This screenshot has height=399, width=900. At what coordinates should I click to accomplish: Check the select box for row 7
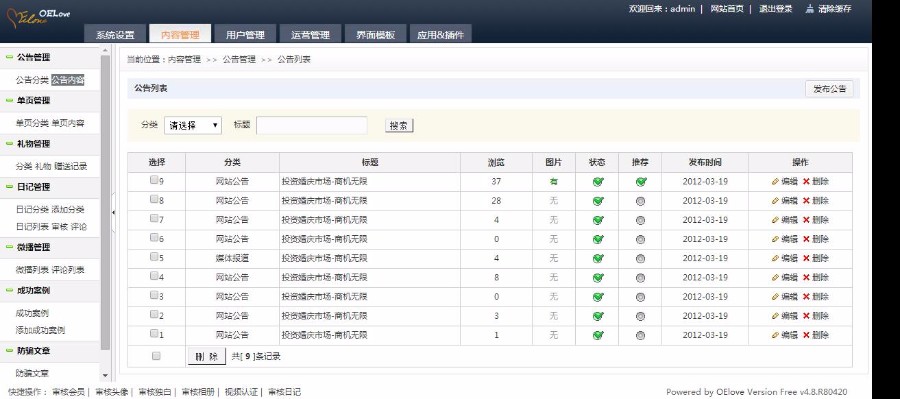[154, 218]
